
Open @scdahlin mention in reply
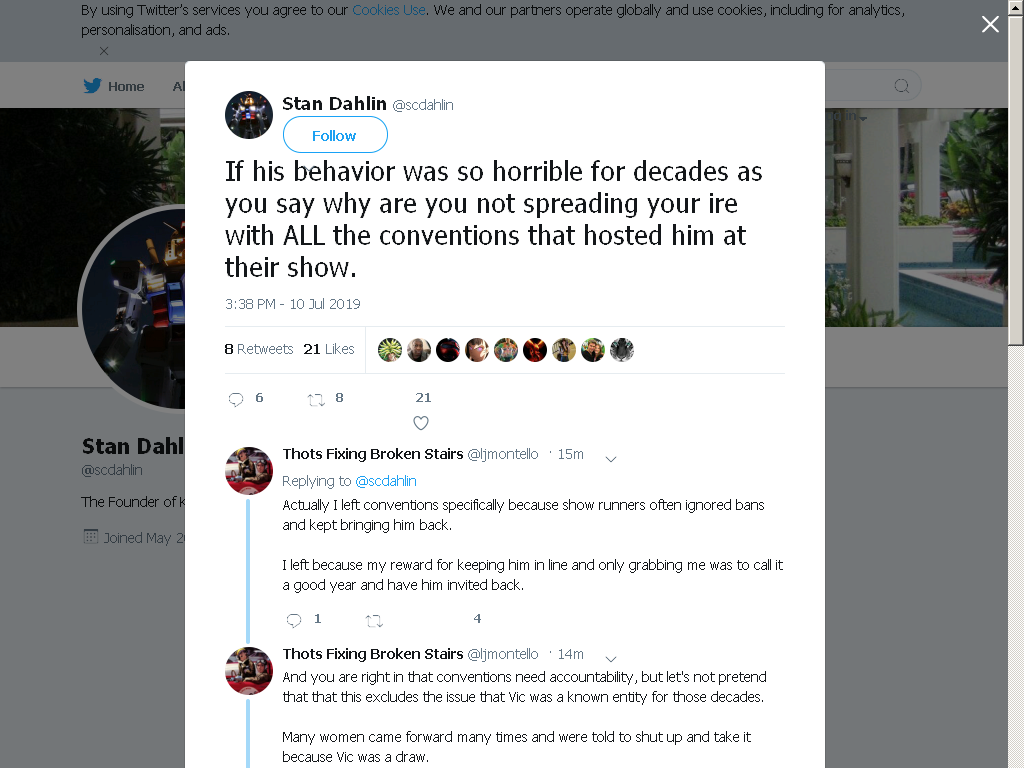[385, 481]
